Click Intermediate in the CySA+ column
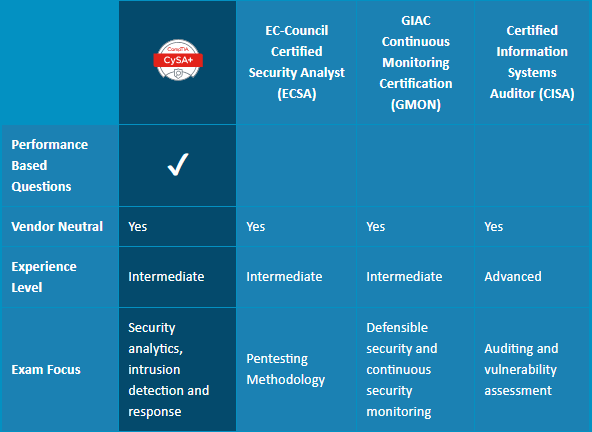Viewport: 592px width, 432px height. point(166,276)
